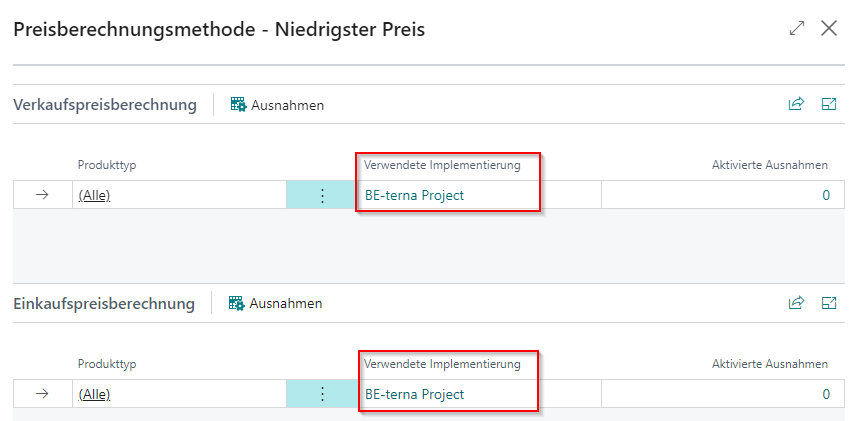The width and height of the screenshot is (860, 421).
Task: Share the Verkaufspreisberechnung list
Action: coord(796,104)
